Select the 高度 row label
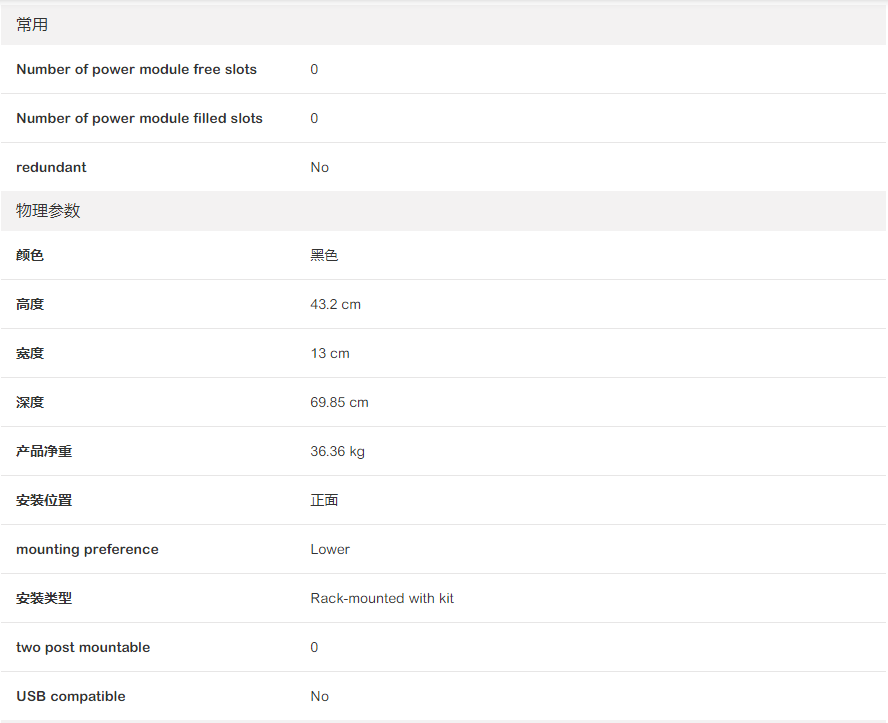Viewport: 888px width, 723px height. (x=30, y=304)
